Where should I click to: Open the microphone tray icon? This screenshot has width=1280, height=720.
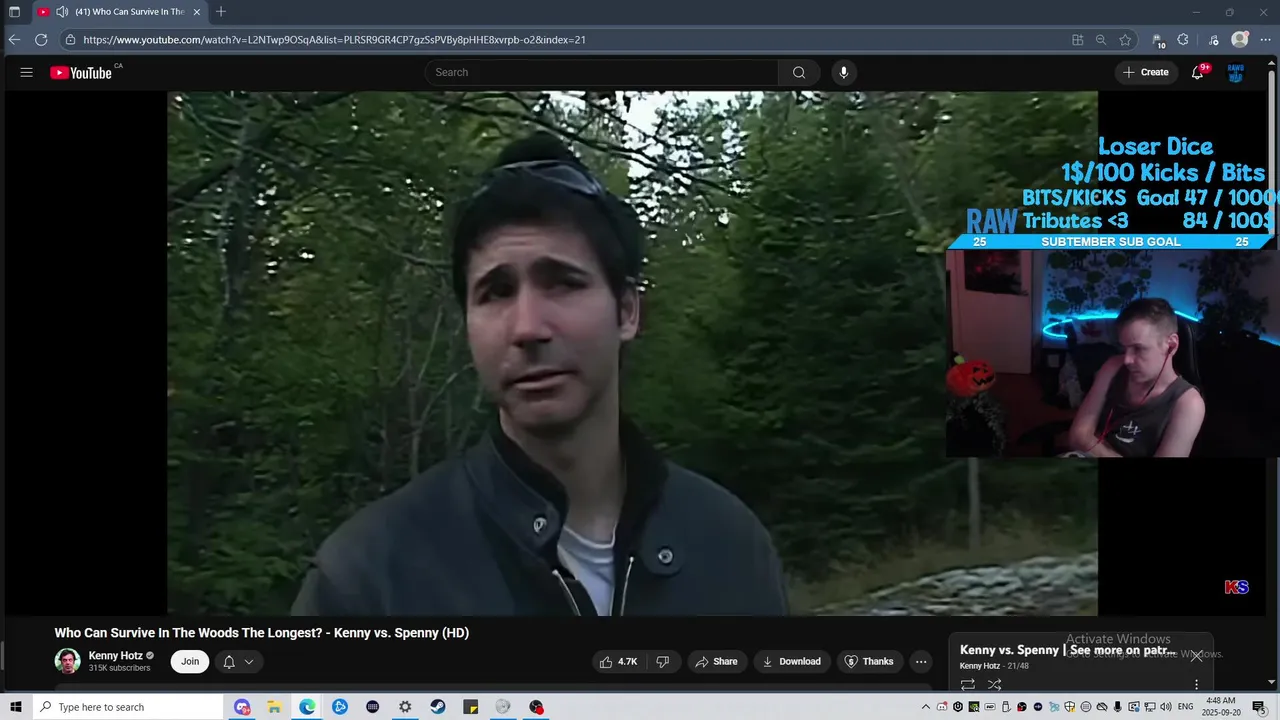coord(1118,707)
